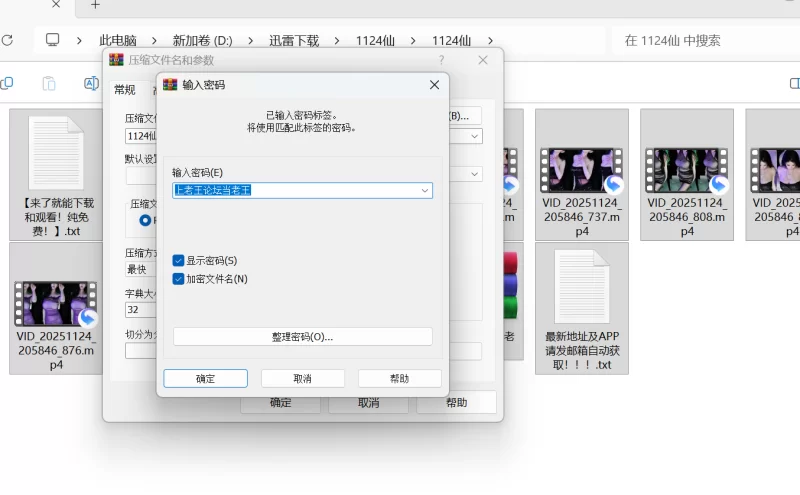Click the ? help icon of archive dialog
This screenshot has width=800, height=495.
point(441,60)
